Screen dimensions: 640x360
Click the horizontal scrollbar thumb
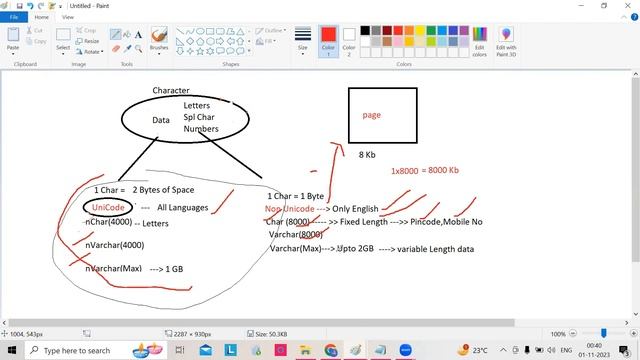261,323
